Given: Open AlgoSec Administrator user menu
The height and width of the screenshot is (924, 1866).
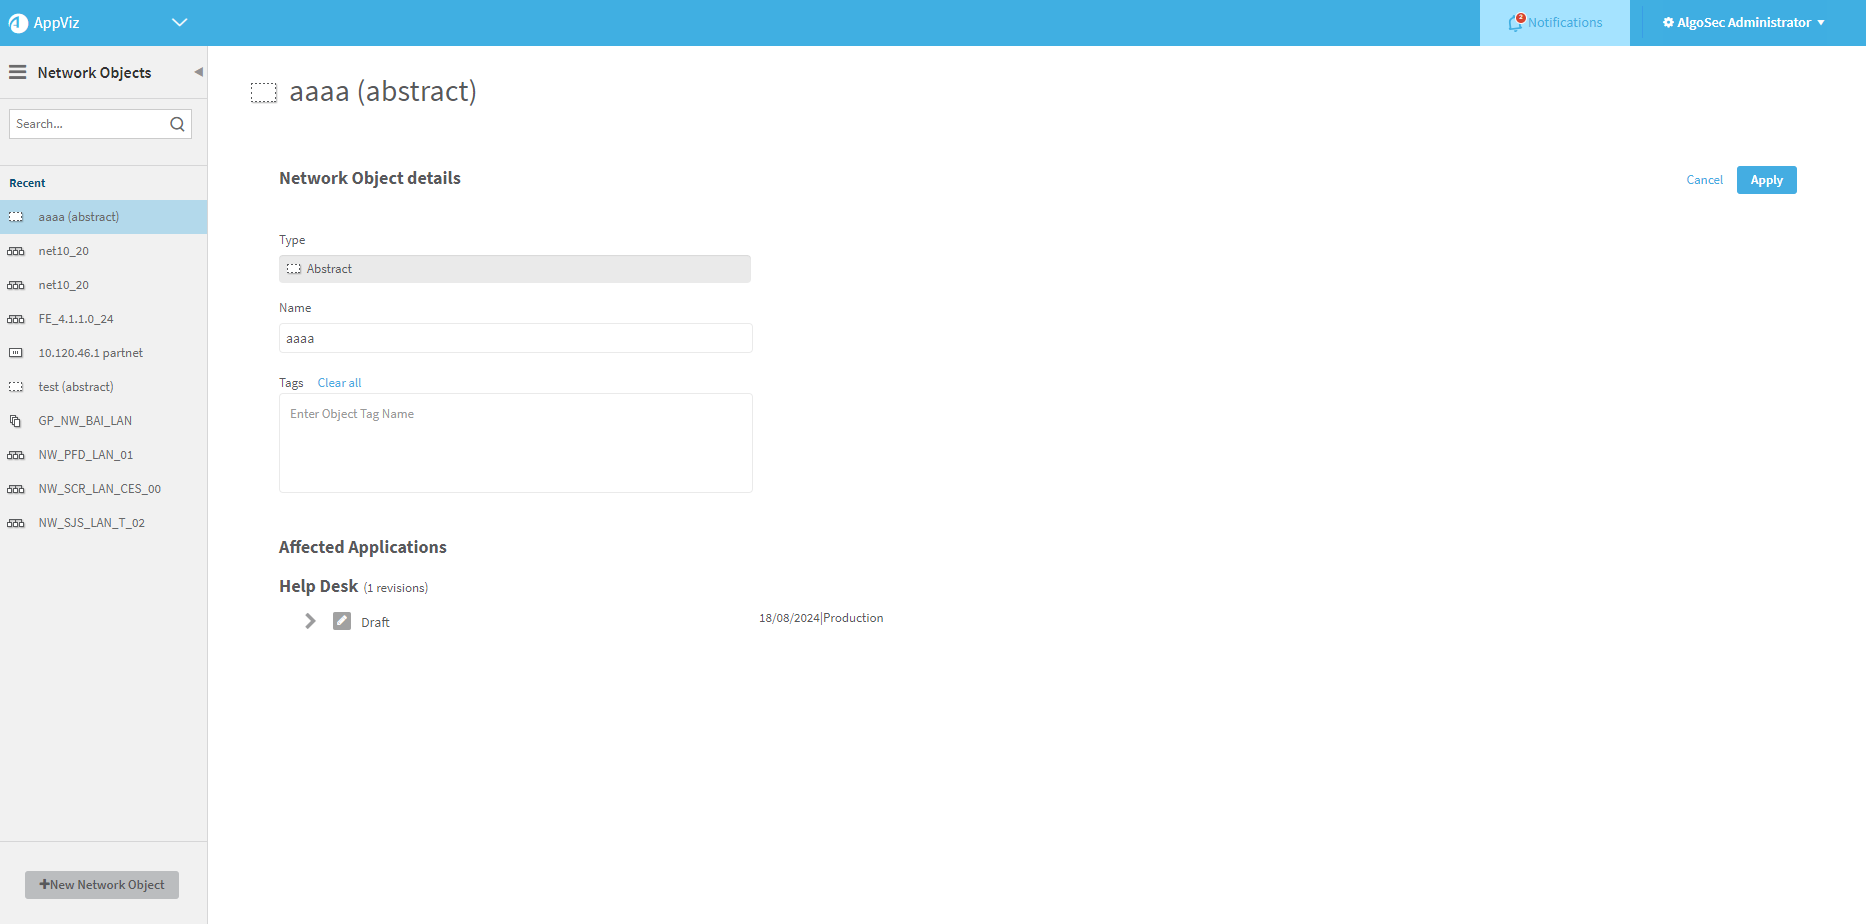Looking at the screenshot, I should click(x=1743, y=23).
